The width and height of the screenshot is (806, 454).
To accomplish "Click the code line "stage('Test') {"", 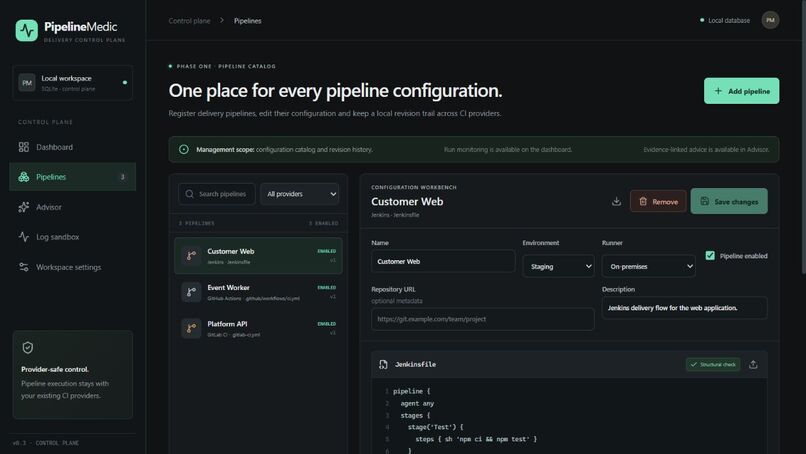I will tap(435, 427).
